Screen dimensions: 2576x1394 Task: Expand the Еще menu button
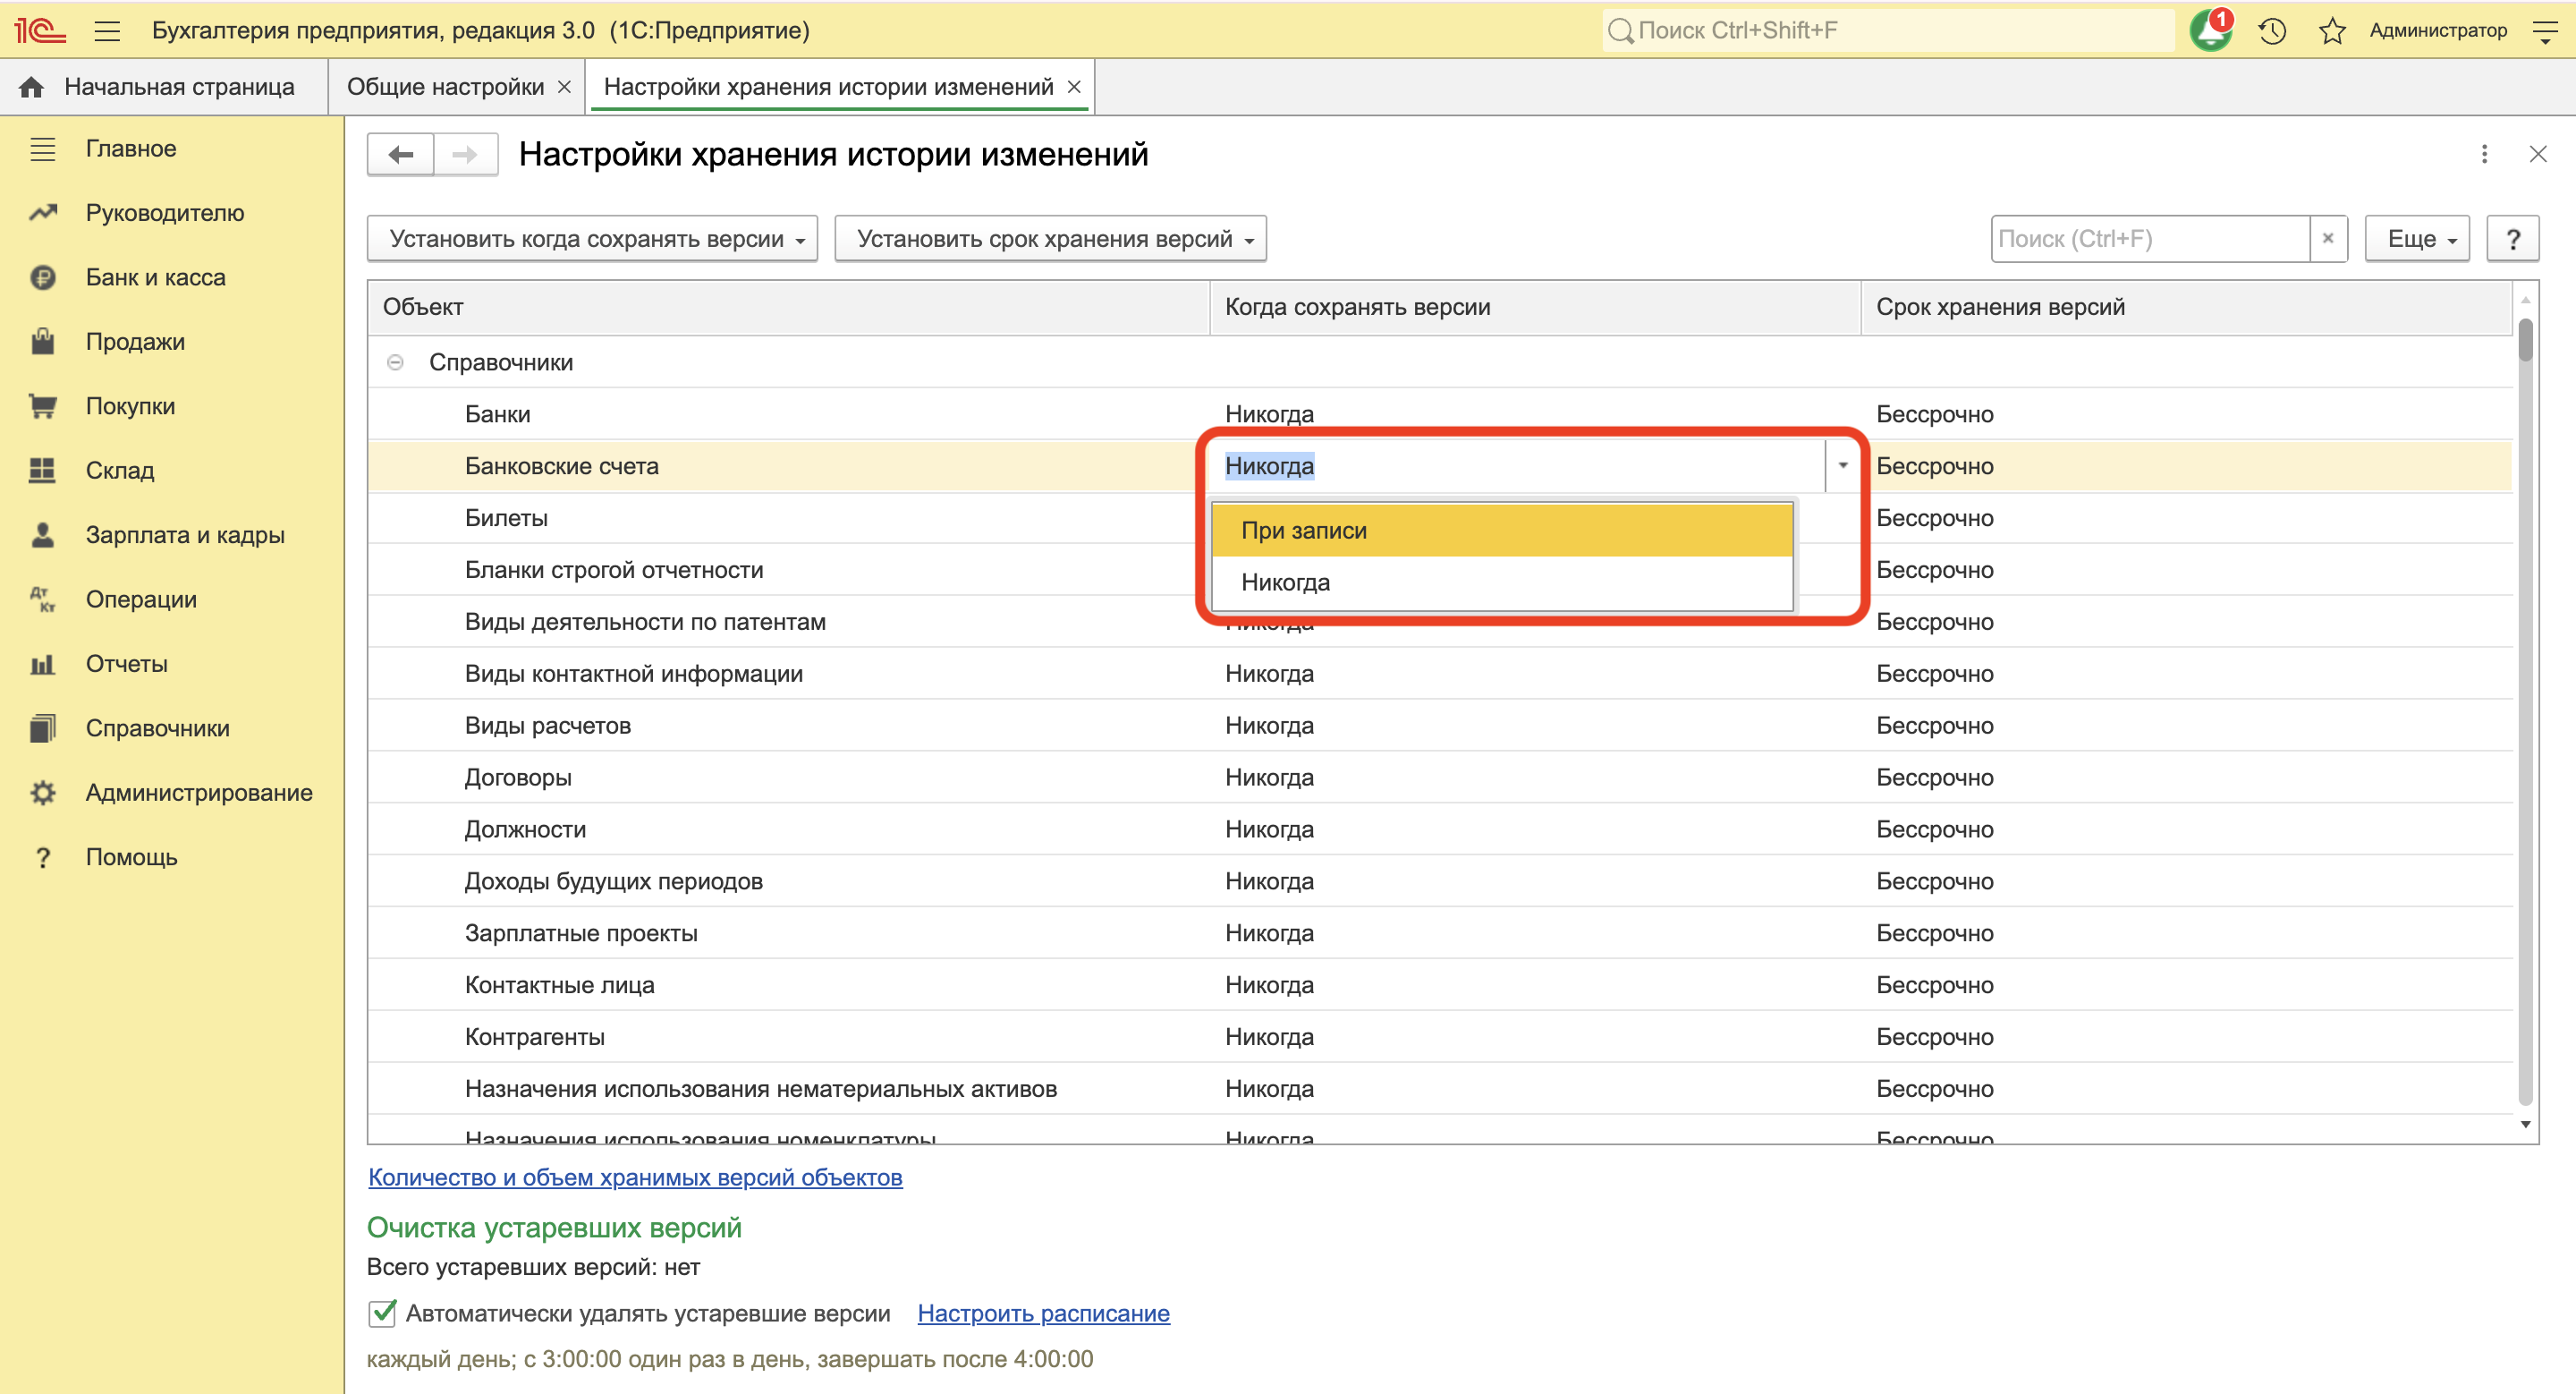(2416, 238)
